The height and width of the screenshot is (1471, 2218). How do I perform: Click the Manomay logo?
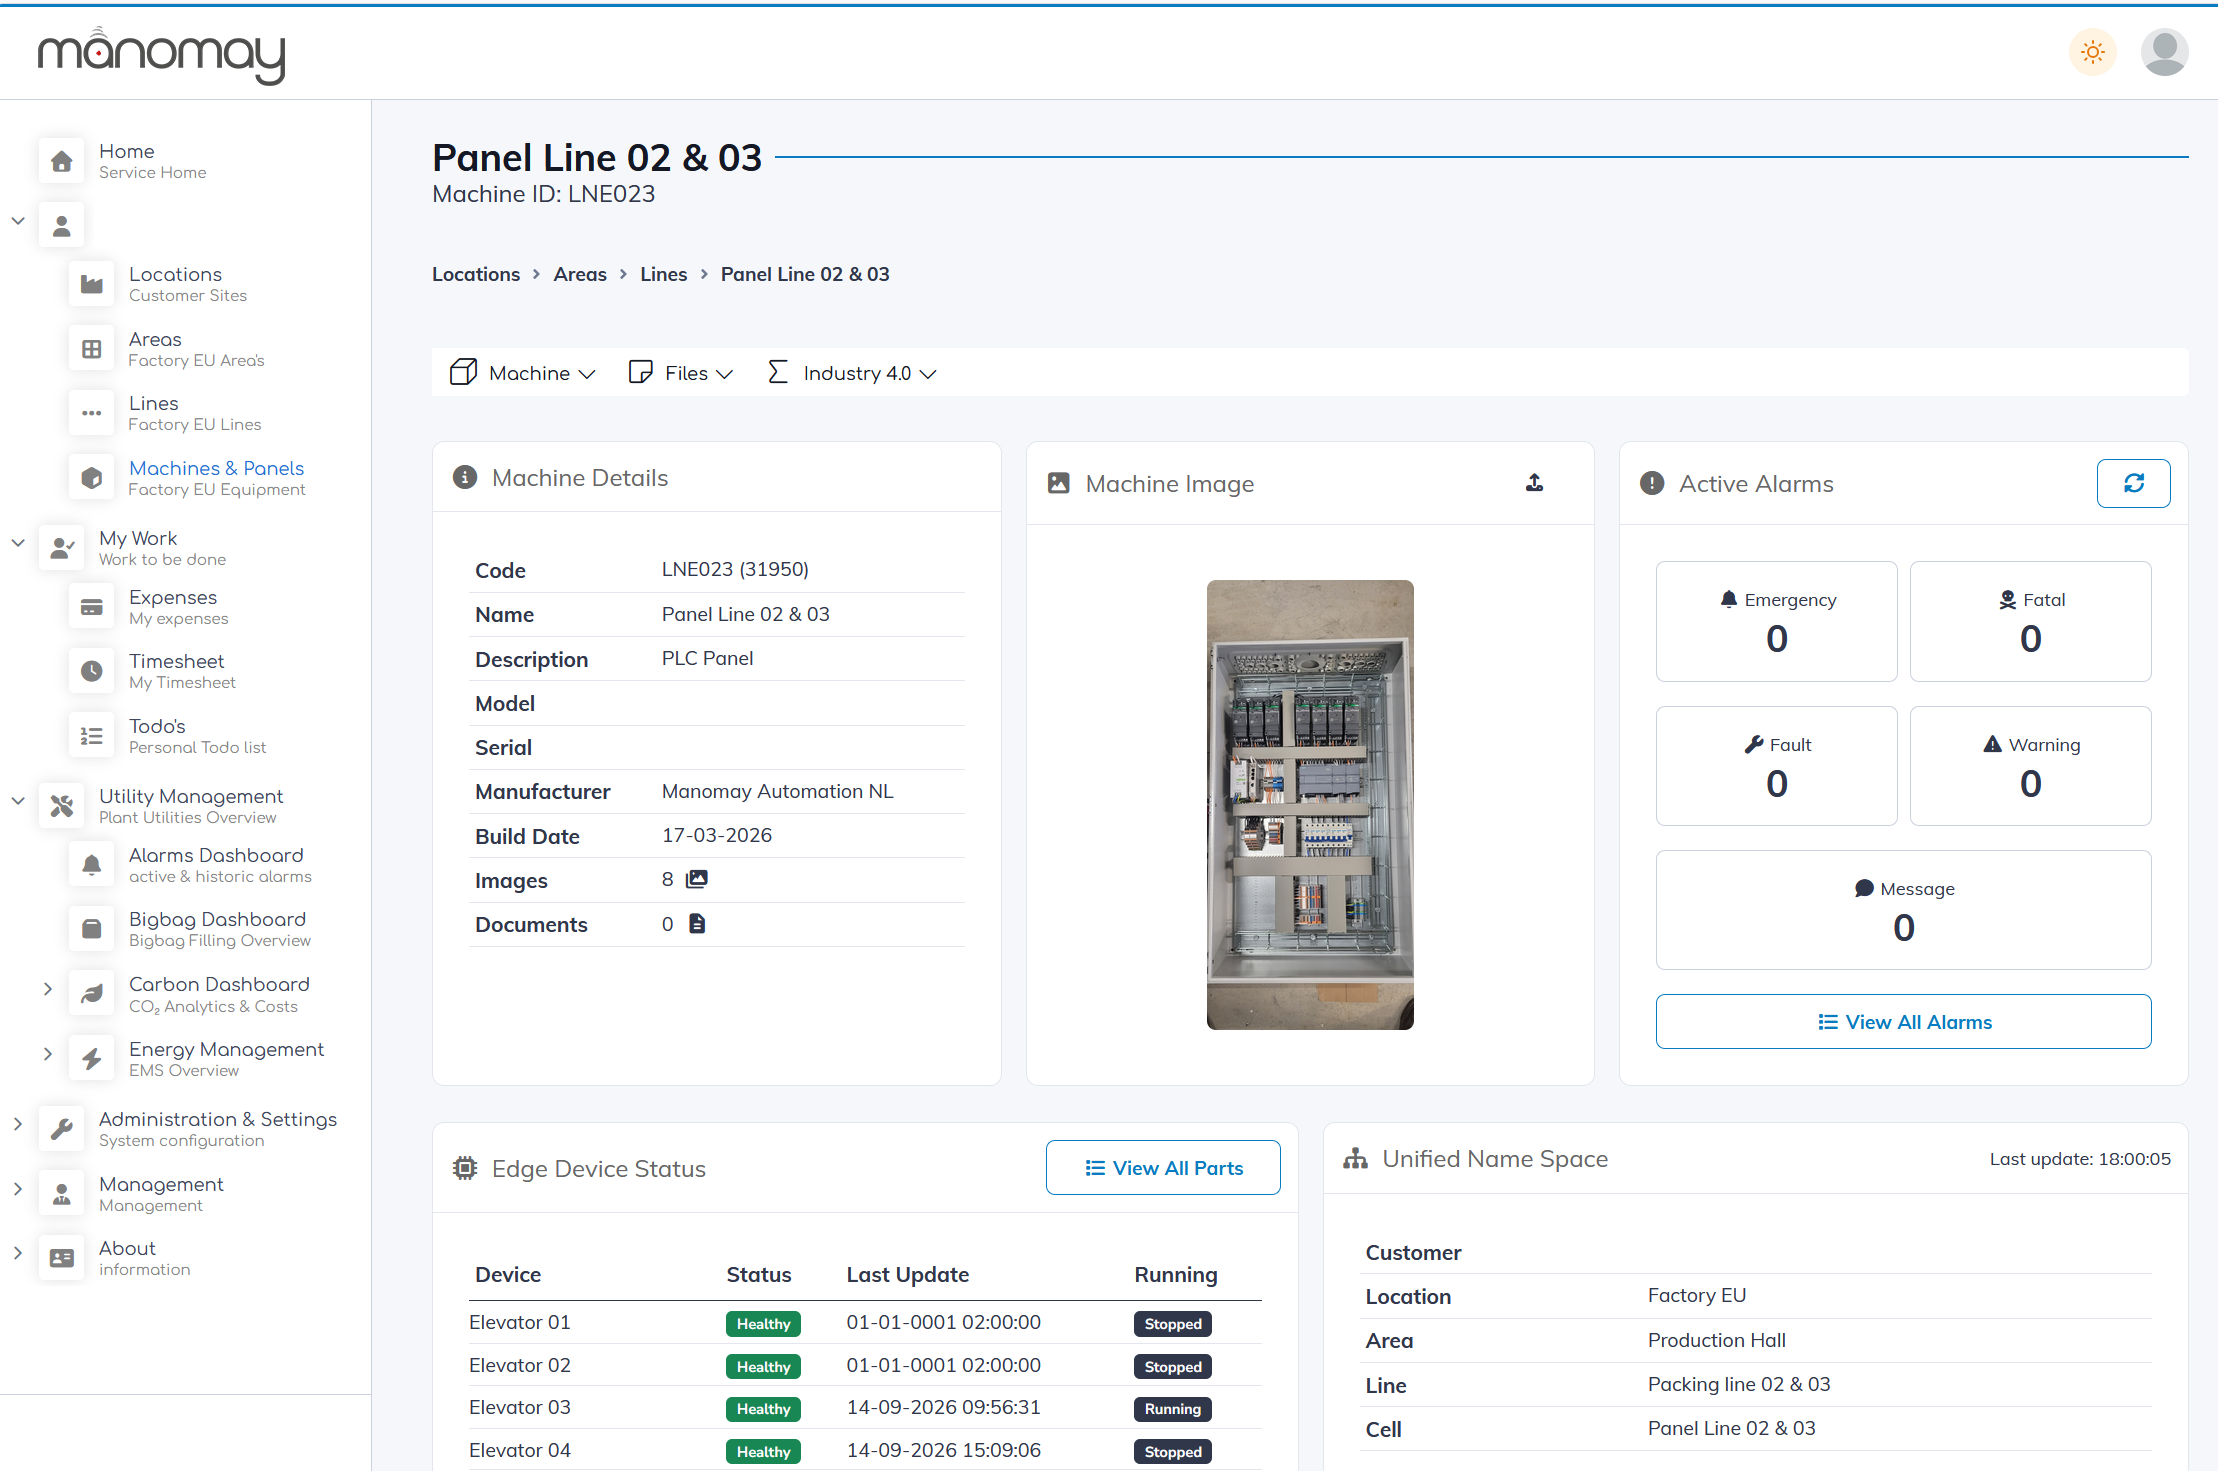pyautogui.click(x=161, y=55)
